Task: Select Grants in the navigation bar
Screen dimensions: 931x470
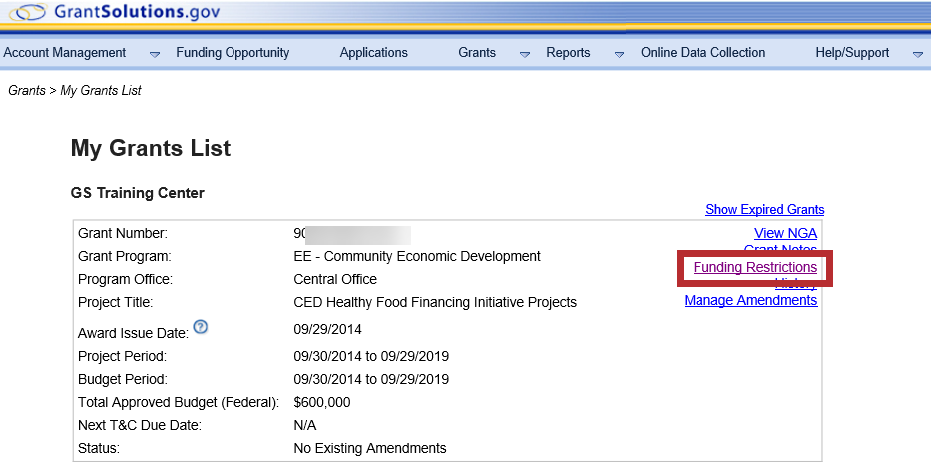Action: (477, 53)
